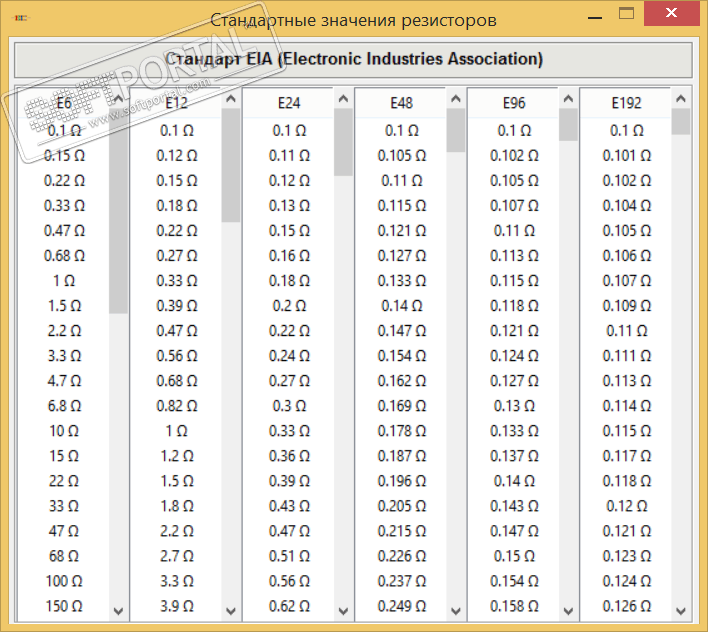Click the Стандарт EIA header button
The height and width of the screenshot is (632, 708).
(353, 60)
